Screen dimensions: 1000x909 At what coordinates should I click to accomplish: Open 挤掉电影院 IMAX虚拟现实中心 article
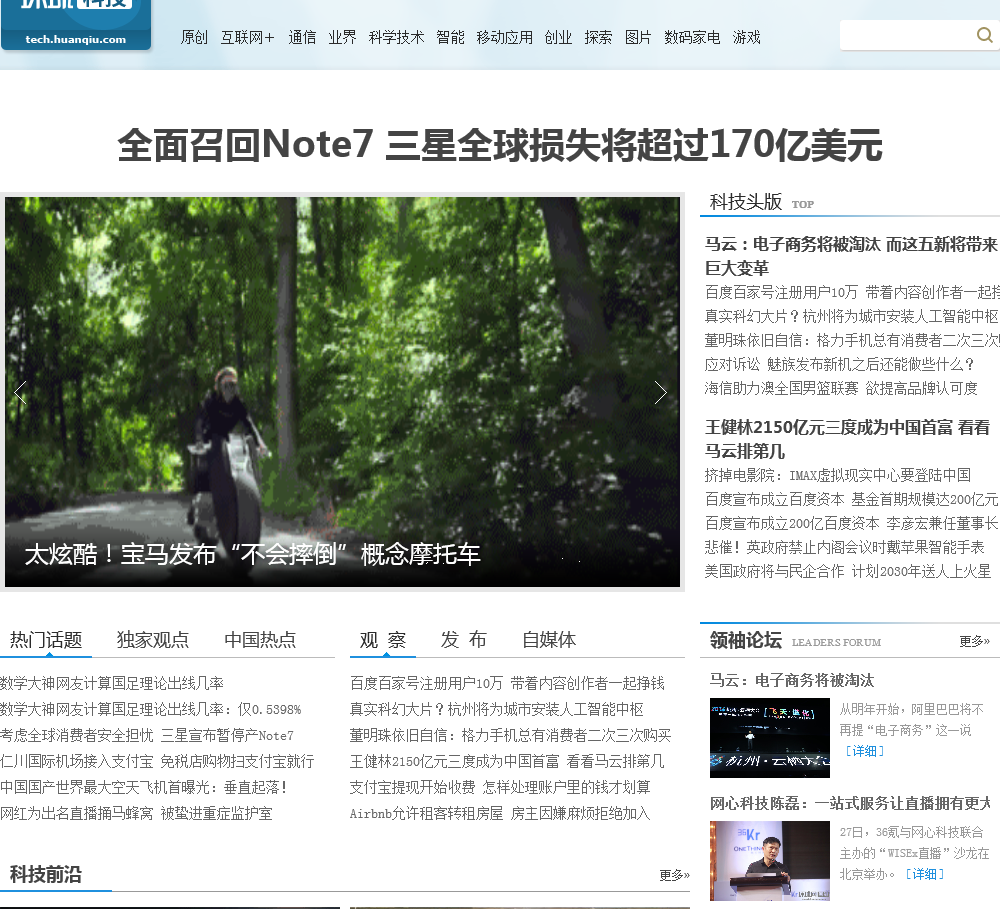pyautogui.click(x=837, y=475)
